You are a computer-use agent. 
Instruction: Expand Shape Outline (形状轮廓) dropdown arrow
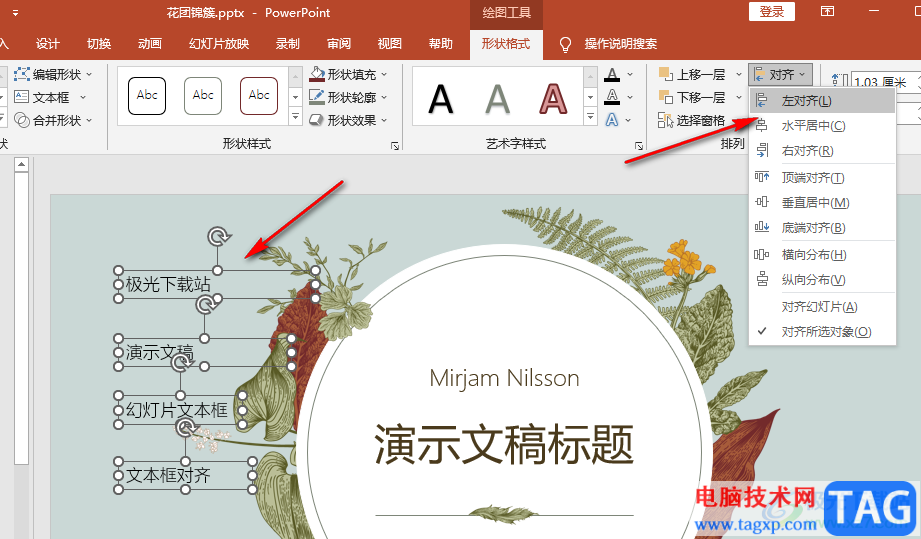click(x=384, y=97)
